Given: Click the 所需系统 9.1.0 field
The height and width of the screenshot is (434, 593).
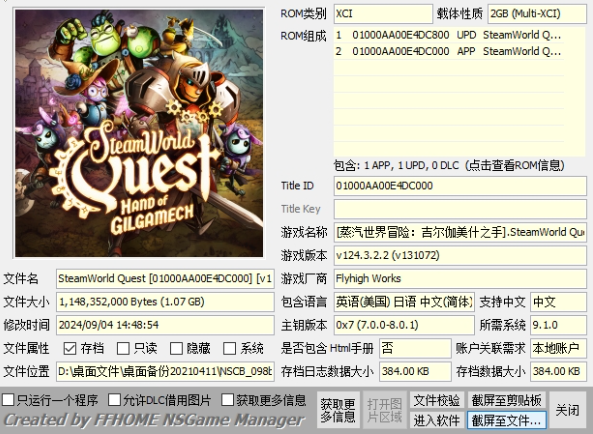Looking at the screenshot, I should pyautogui.click(x=558, y=325).
